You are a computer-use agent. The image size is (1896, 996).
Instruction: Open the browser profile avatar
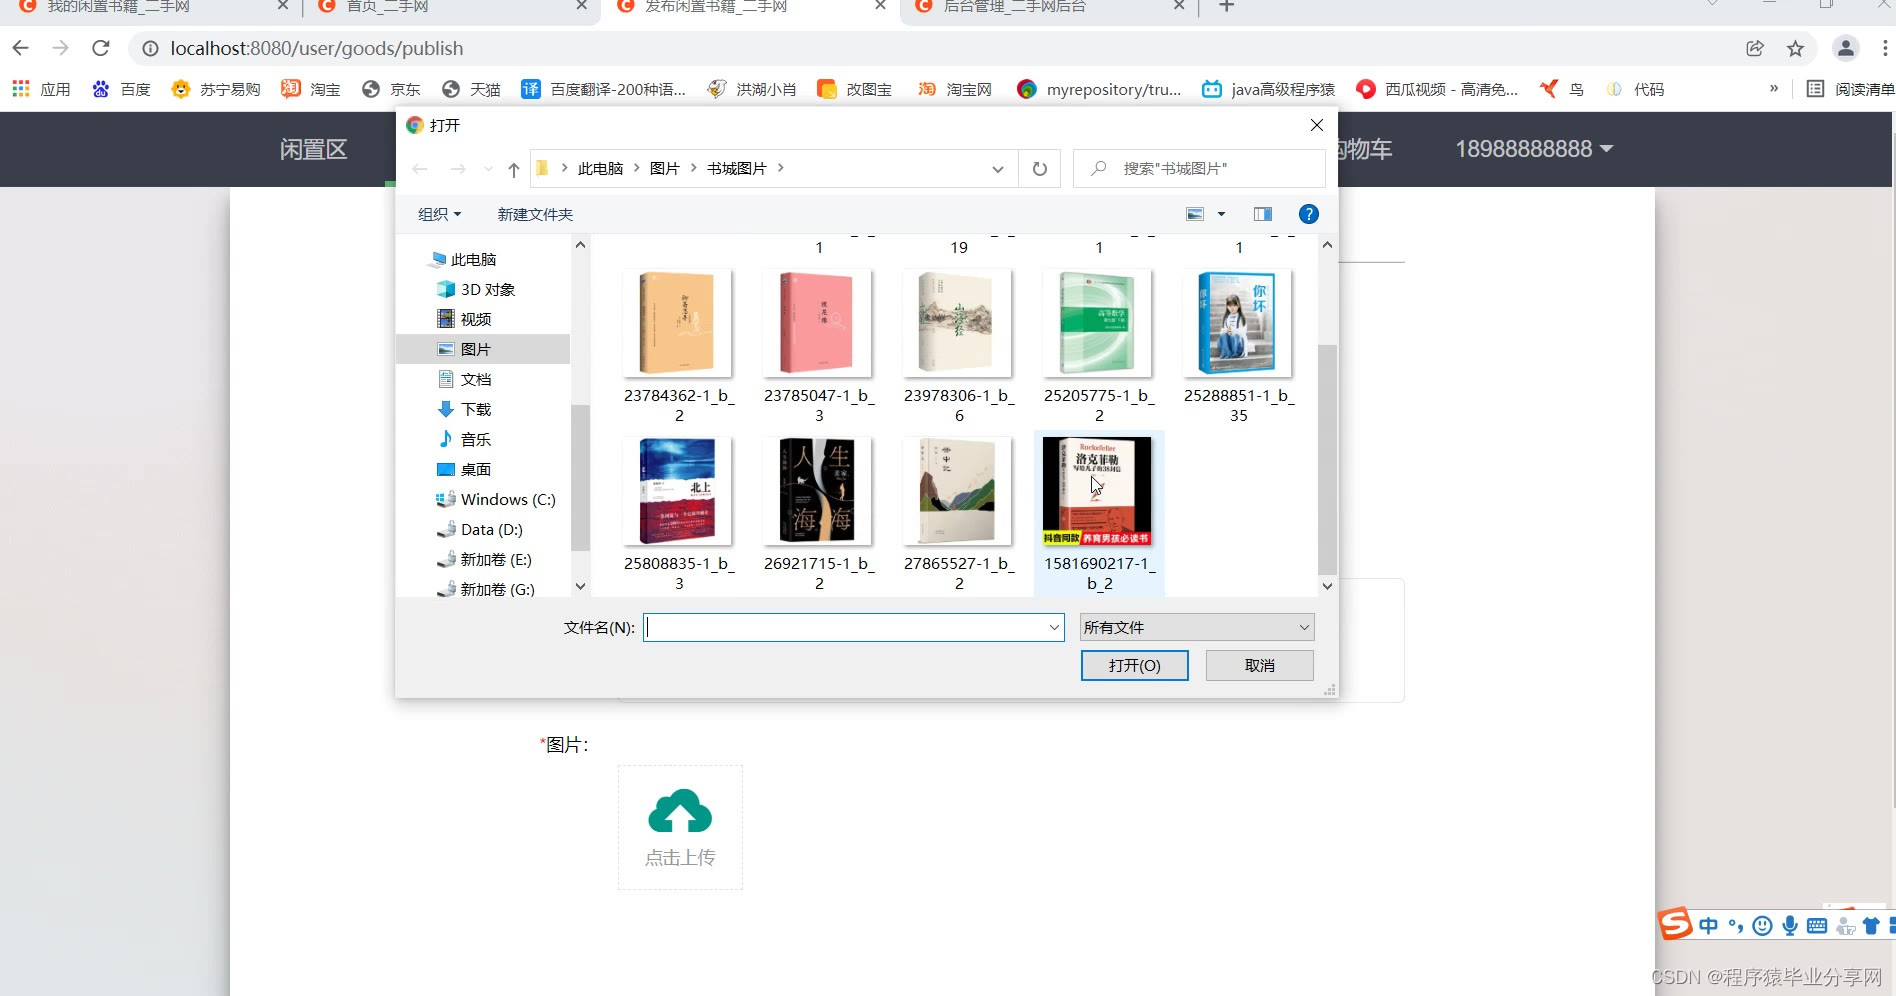(1845, 48)
